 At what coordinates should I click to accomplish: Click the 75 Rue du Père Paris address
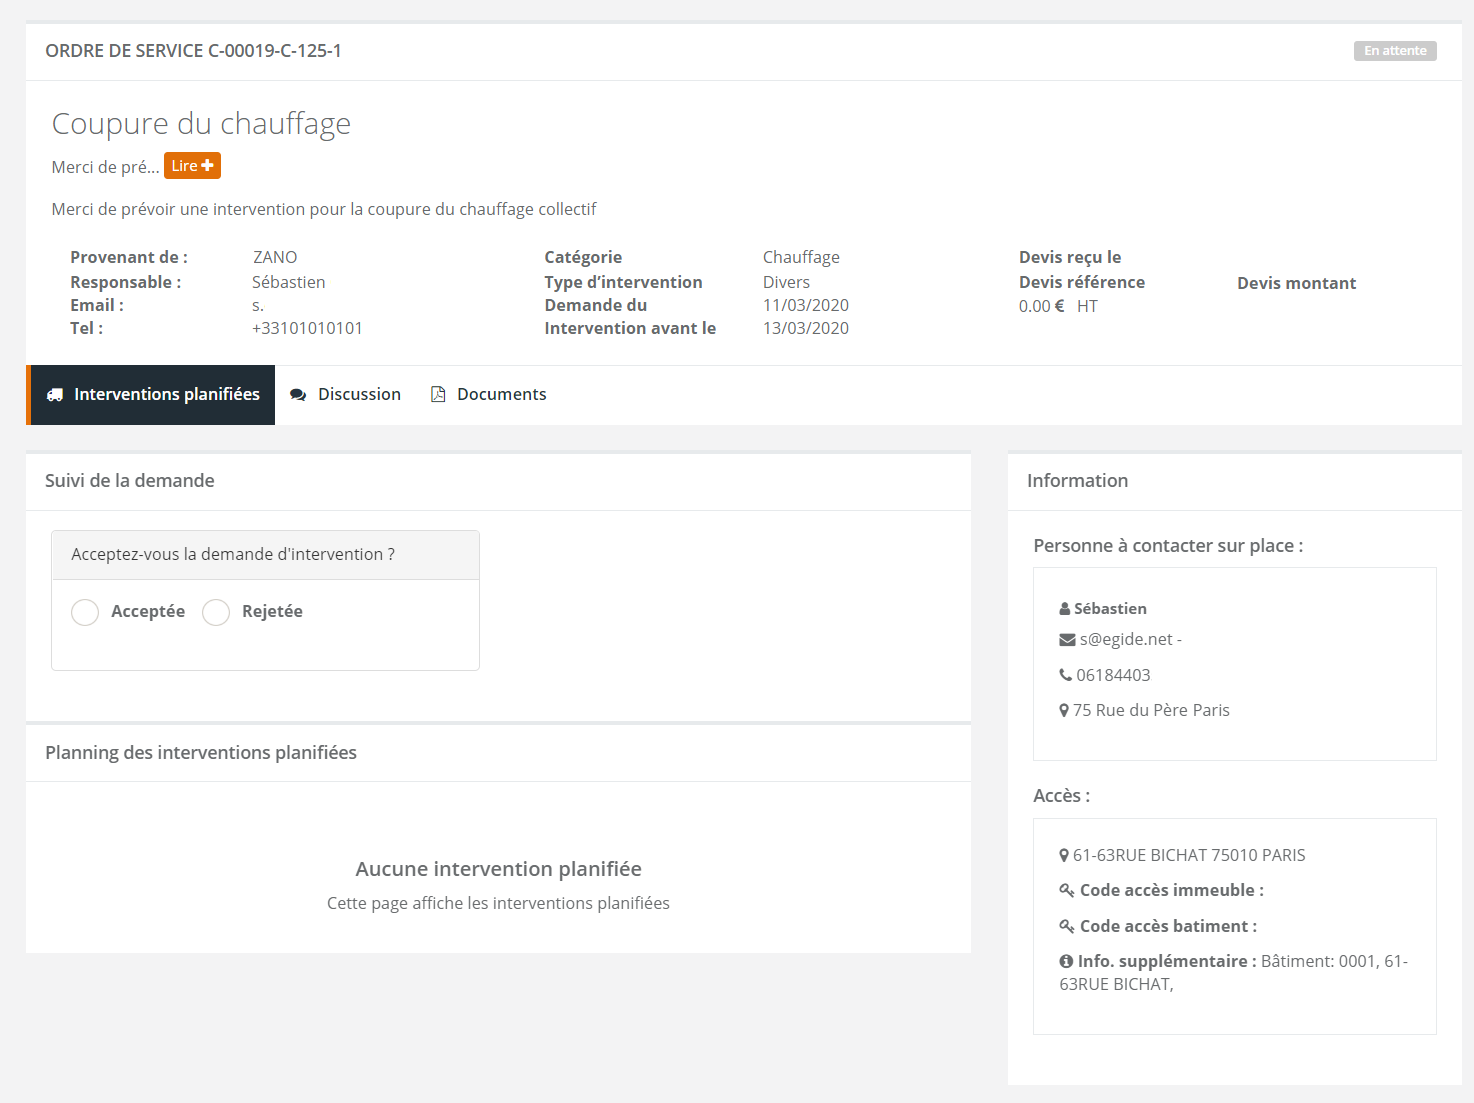click(x=1151, y=710)
